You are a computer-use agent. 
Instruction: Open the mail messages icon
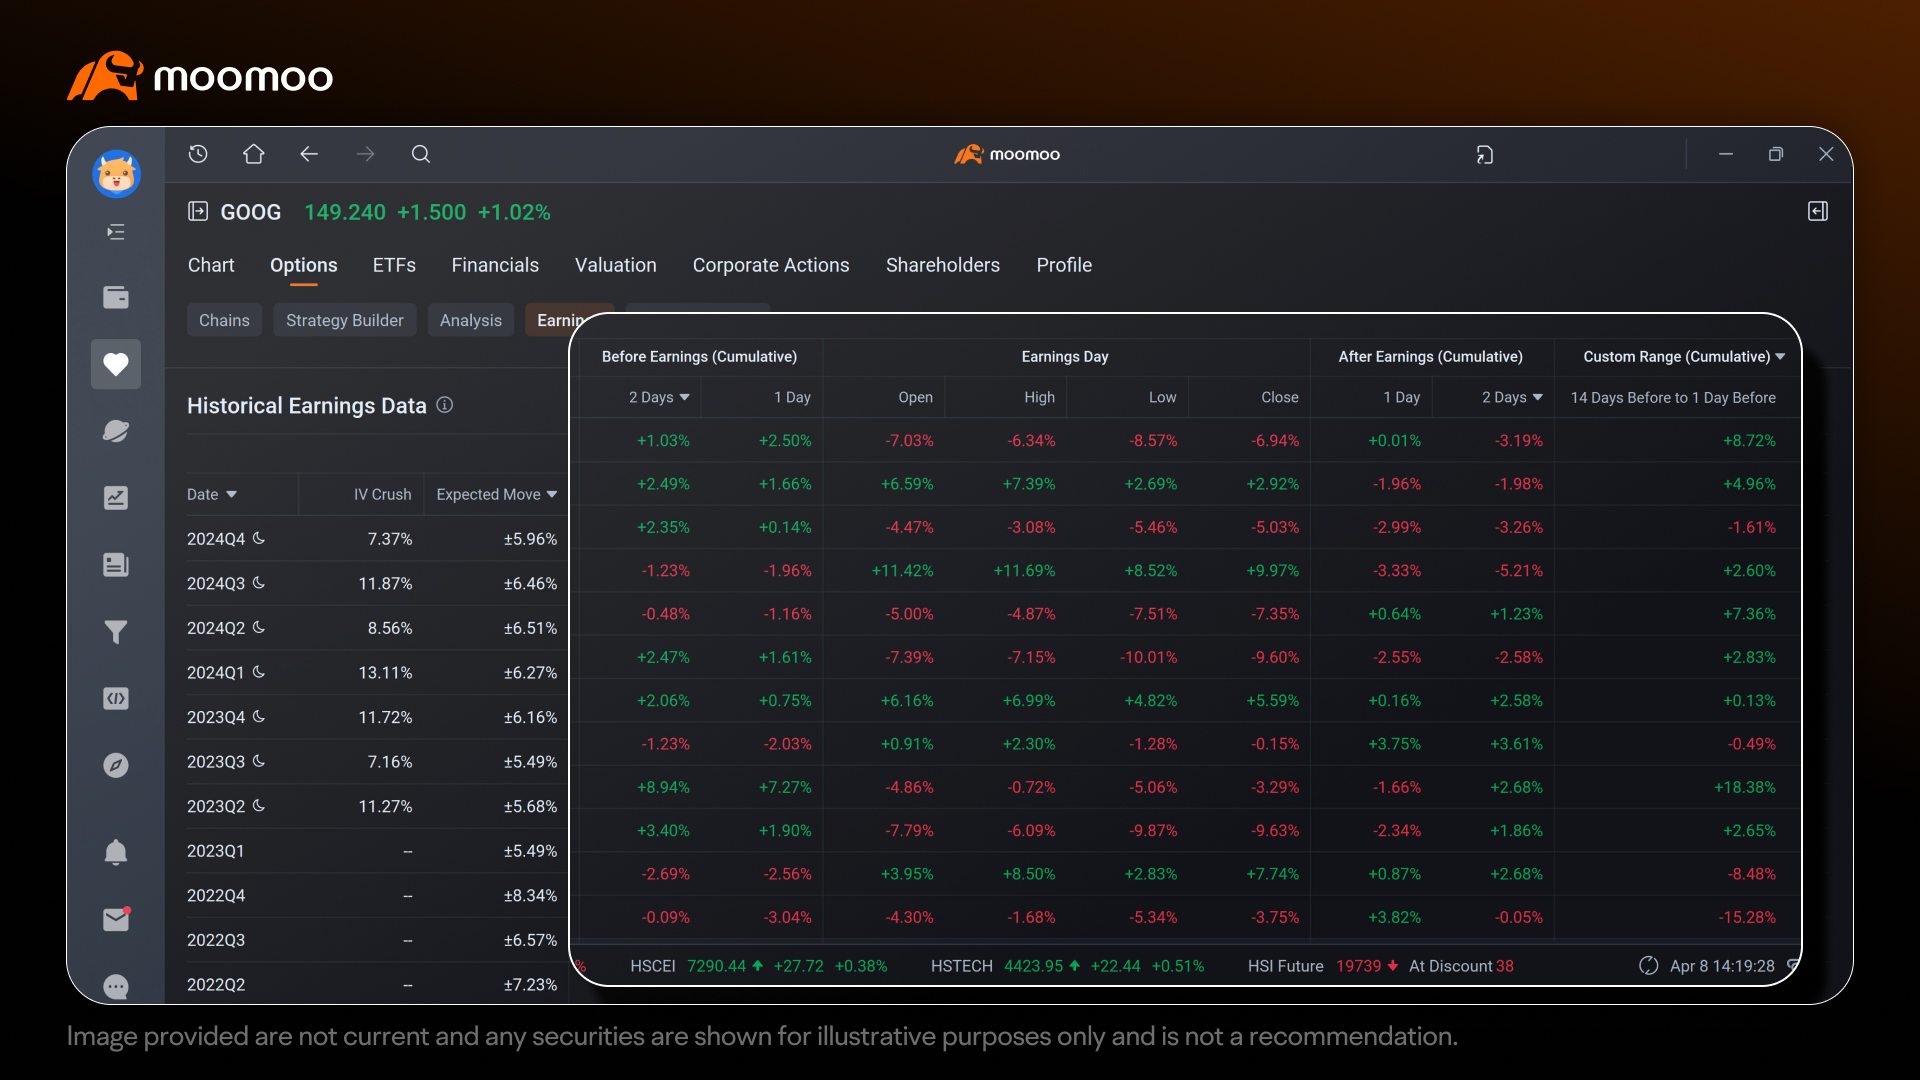[116, 919]
